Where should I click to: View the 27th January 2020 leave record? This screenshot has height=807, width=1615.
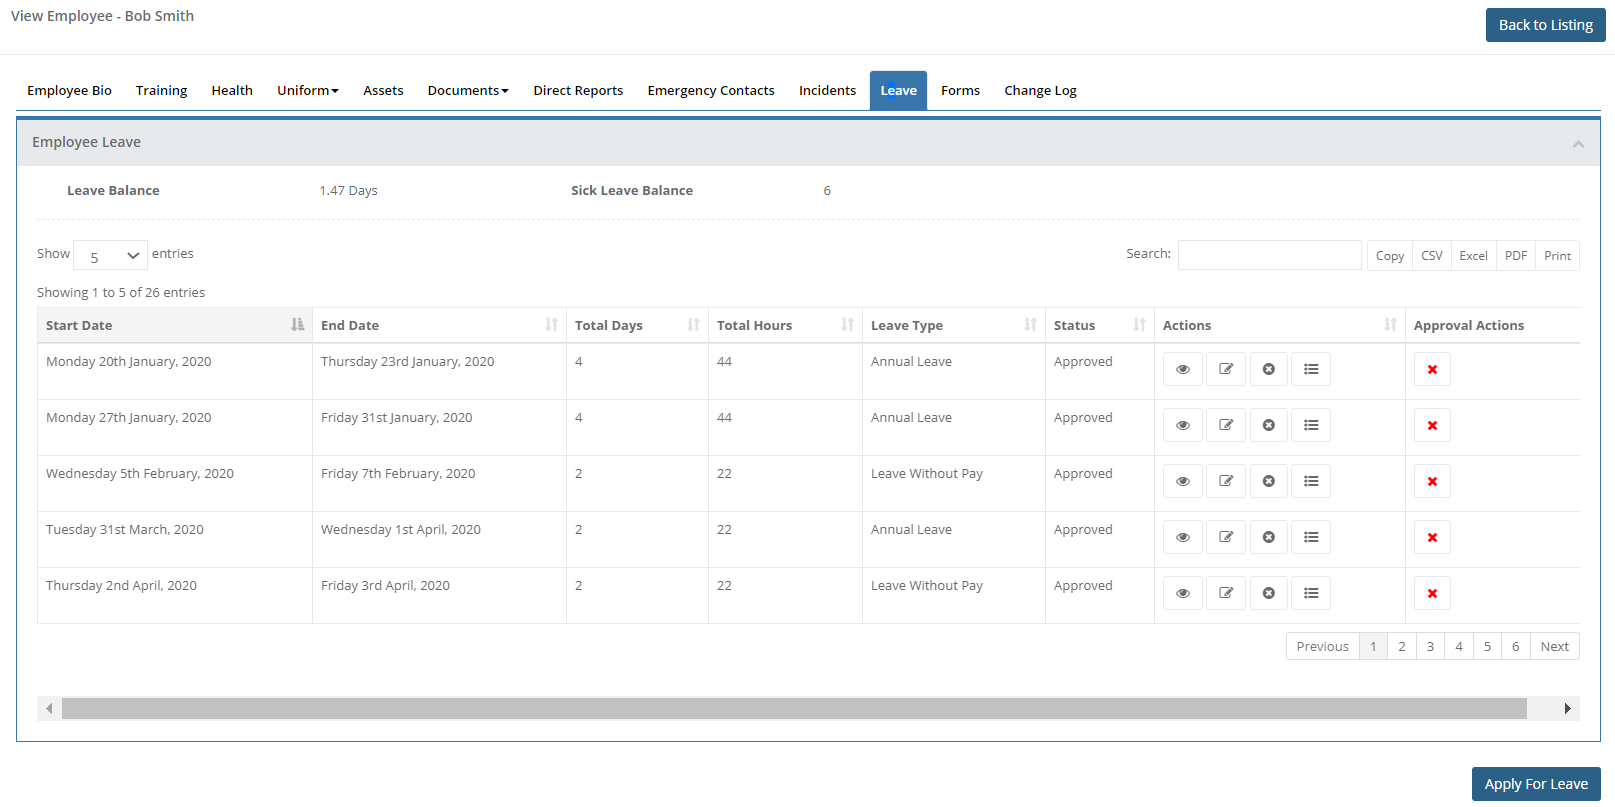tap(1183, 425)
